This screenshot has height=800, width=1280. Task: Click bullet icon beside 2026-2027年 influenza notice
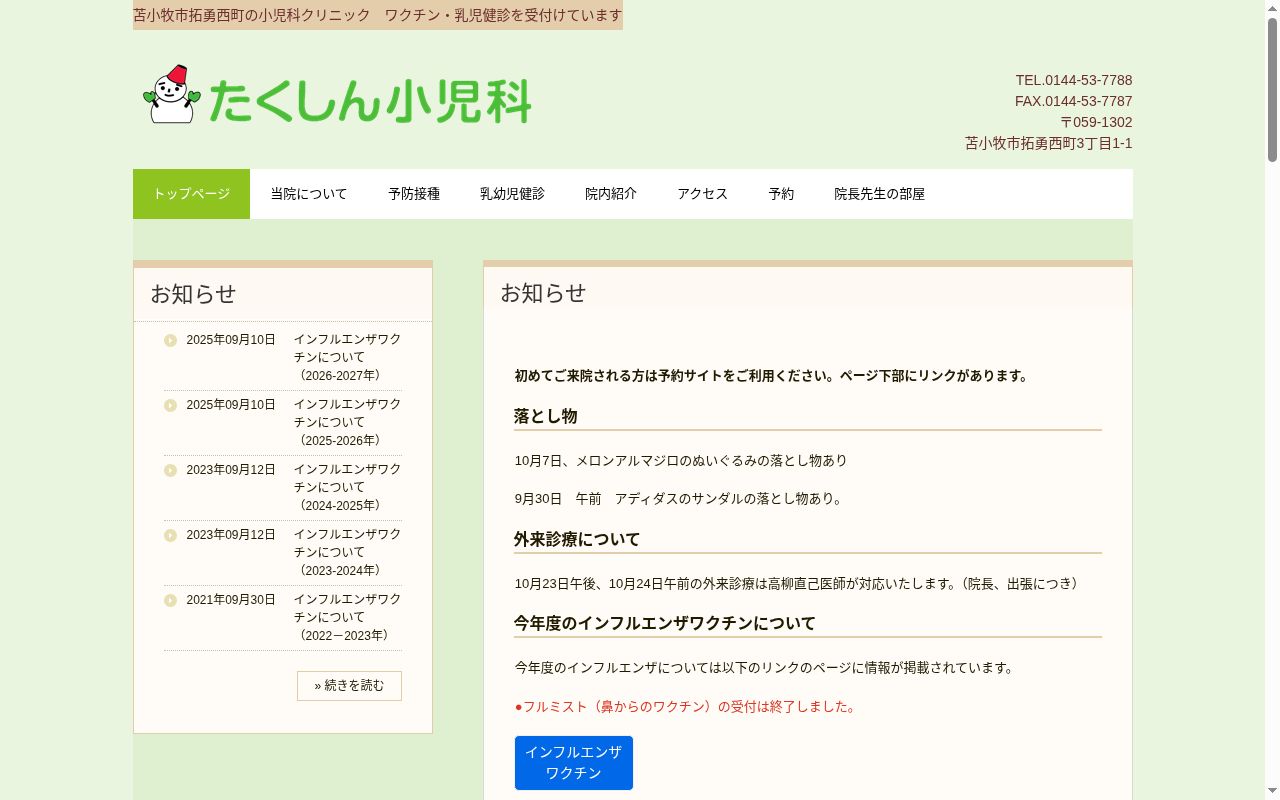[170, 340]
